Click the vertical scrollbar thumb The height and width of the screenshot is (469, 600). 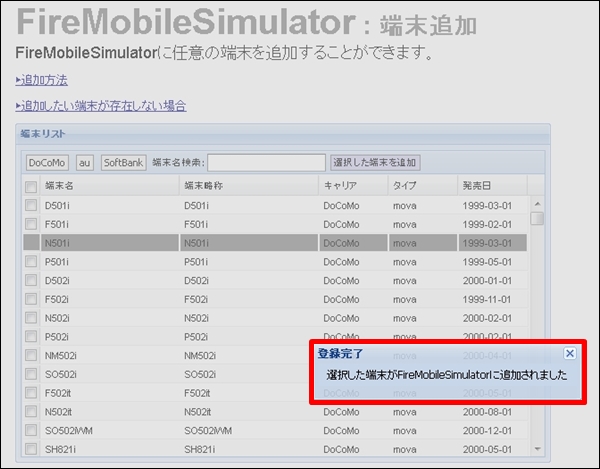point(537,218)
